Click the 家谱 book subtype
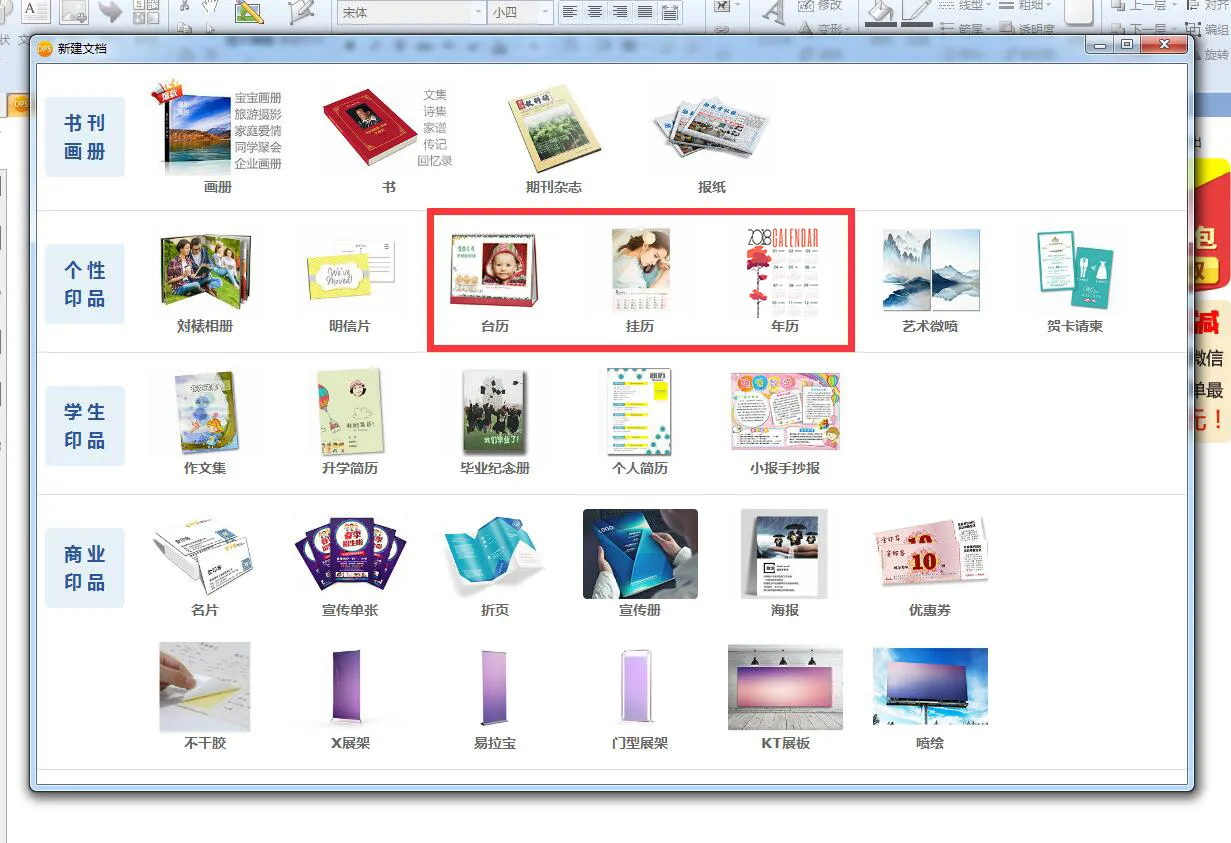 435,127
